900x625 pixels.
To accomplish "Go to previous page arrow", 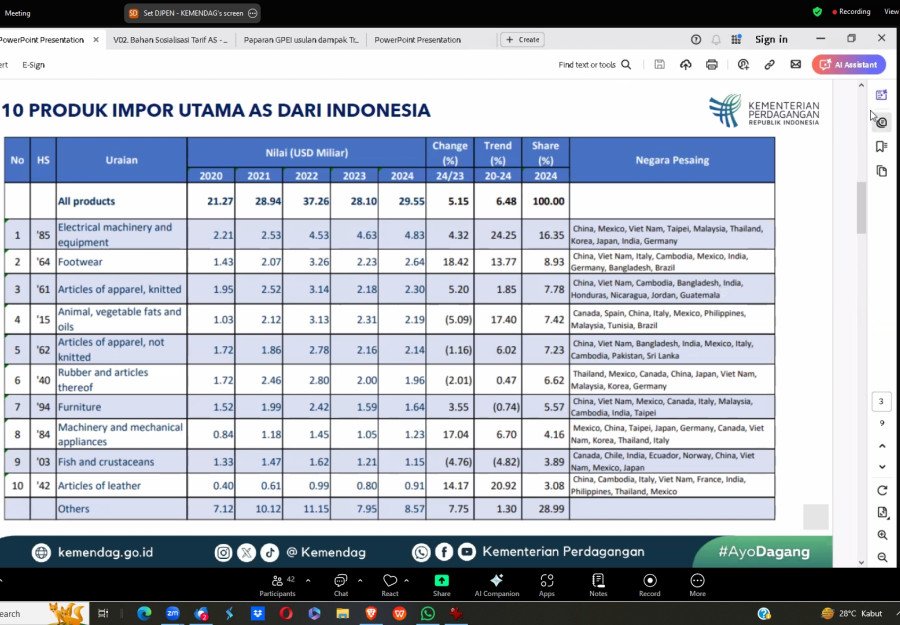I will click(x=882, y=446).
